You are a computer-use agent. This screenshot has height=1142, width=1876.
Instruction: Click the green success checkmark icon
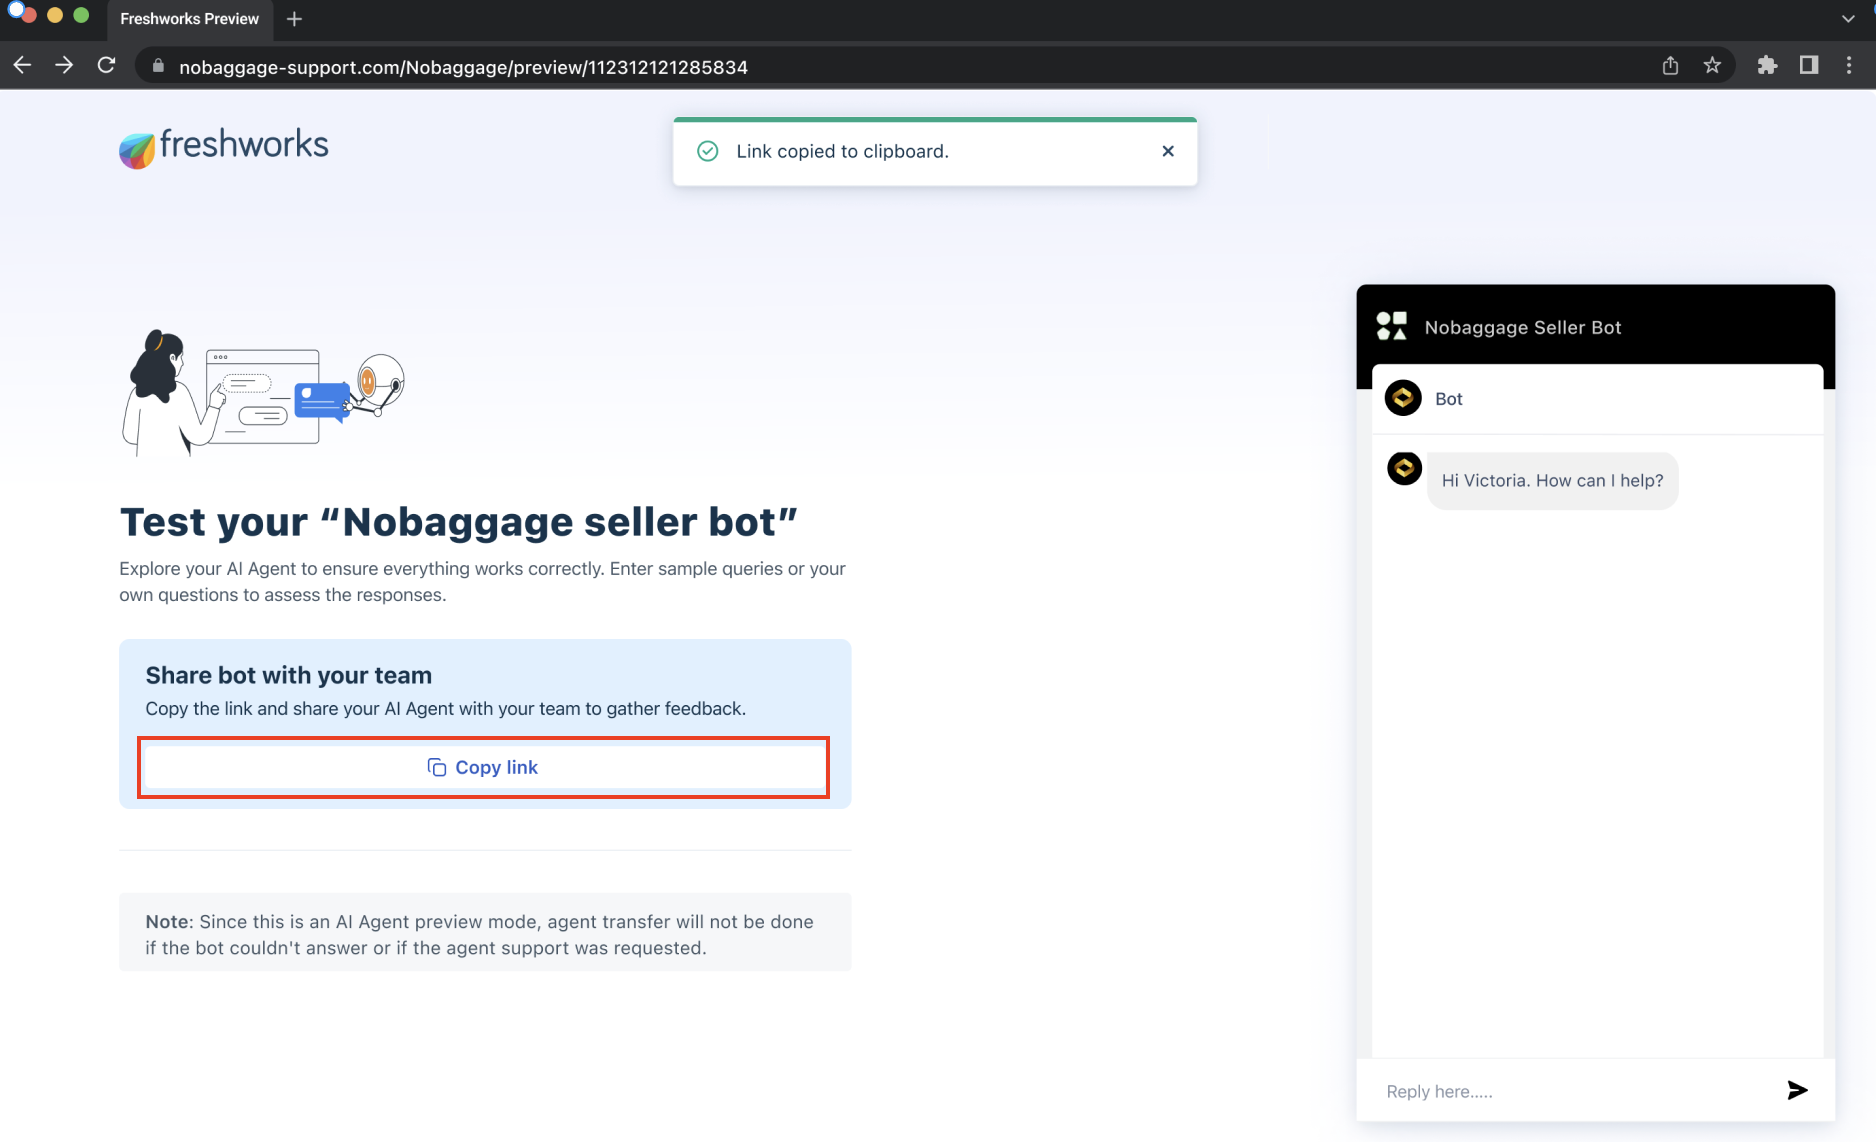pos(708,151)
